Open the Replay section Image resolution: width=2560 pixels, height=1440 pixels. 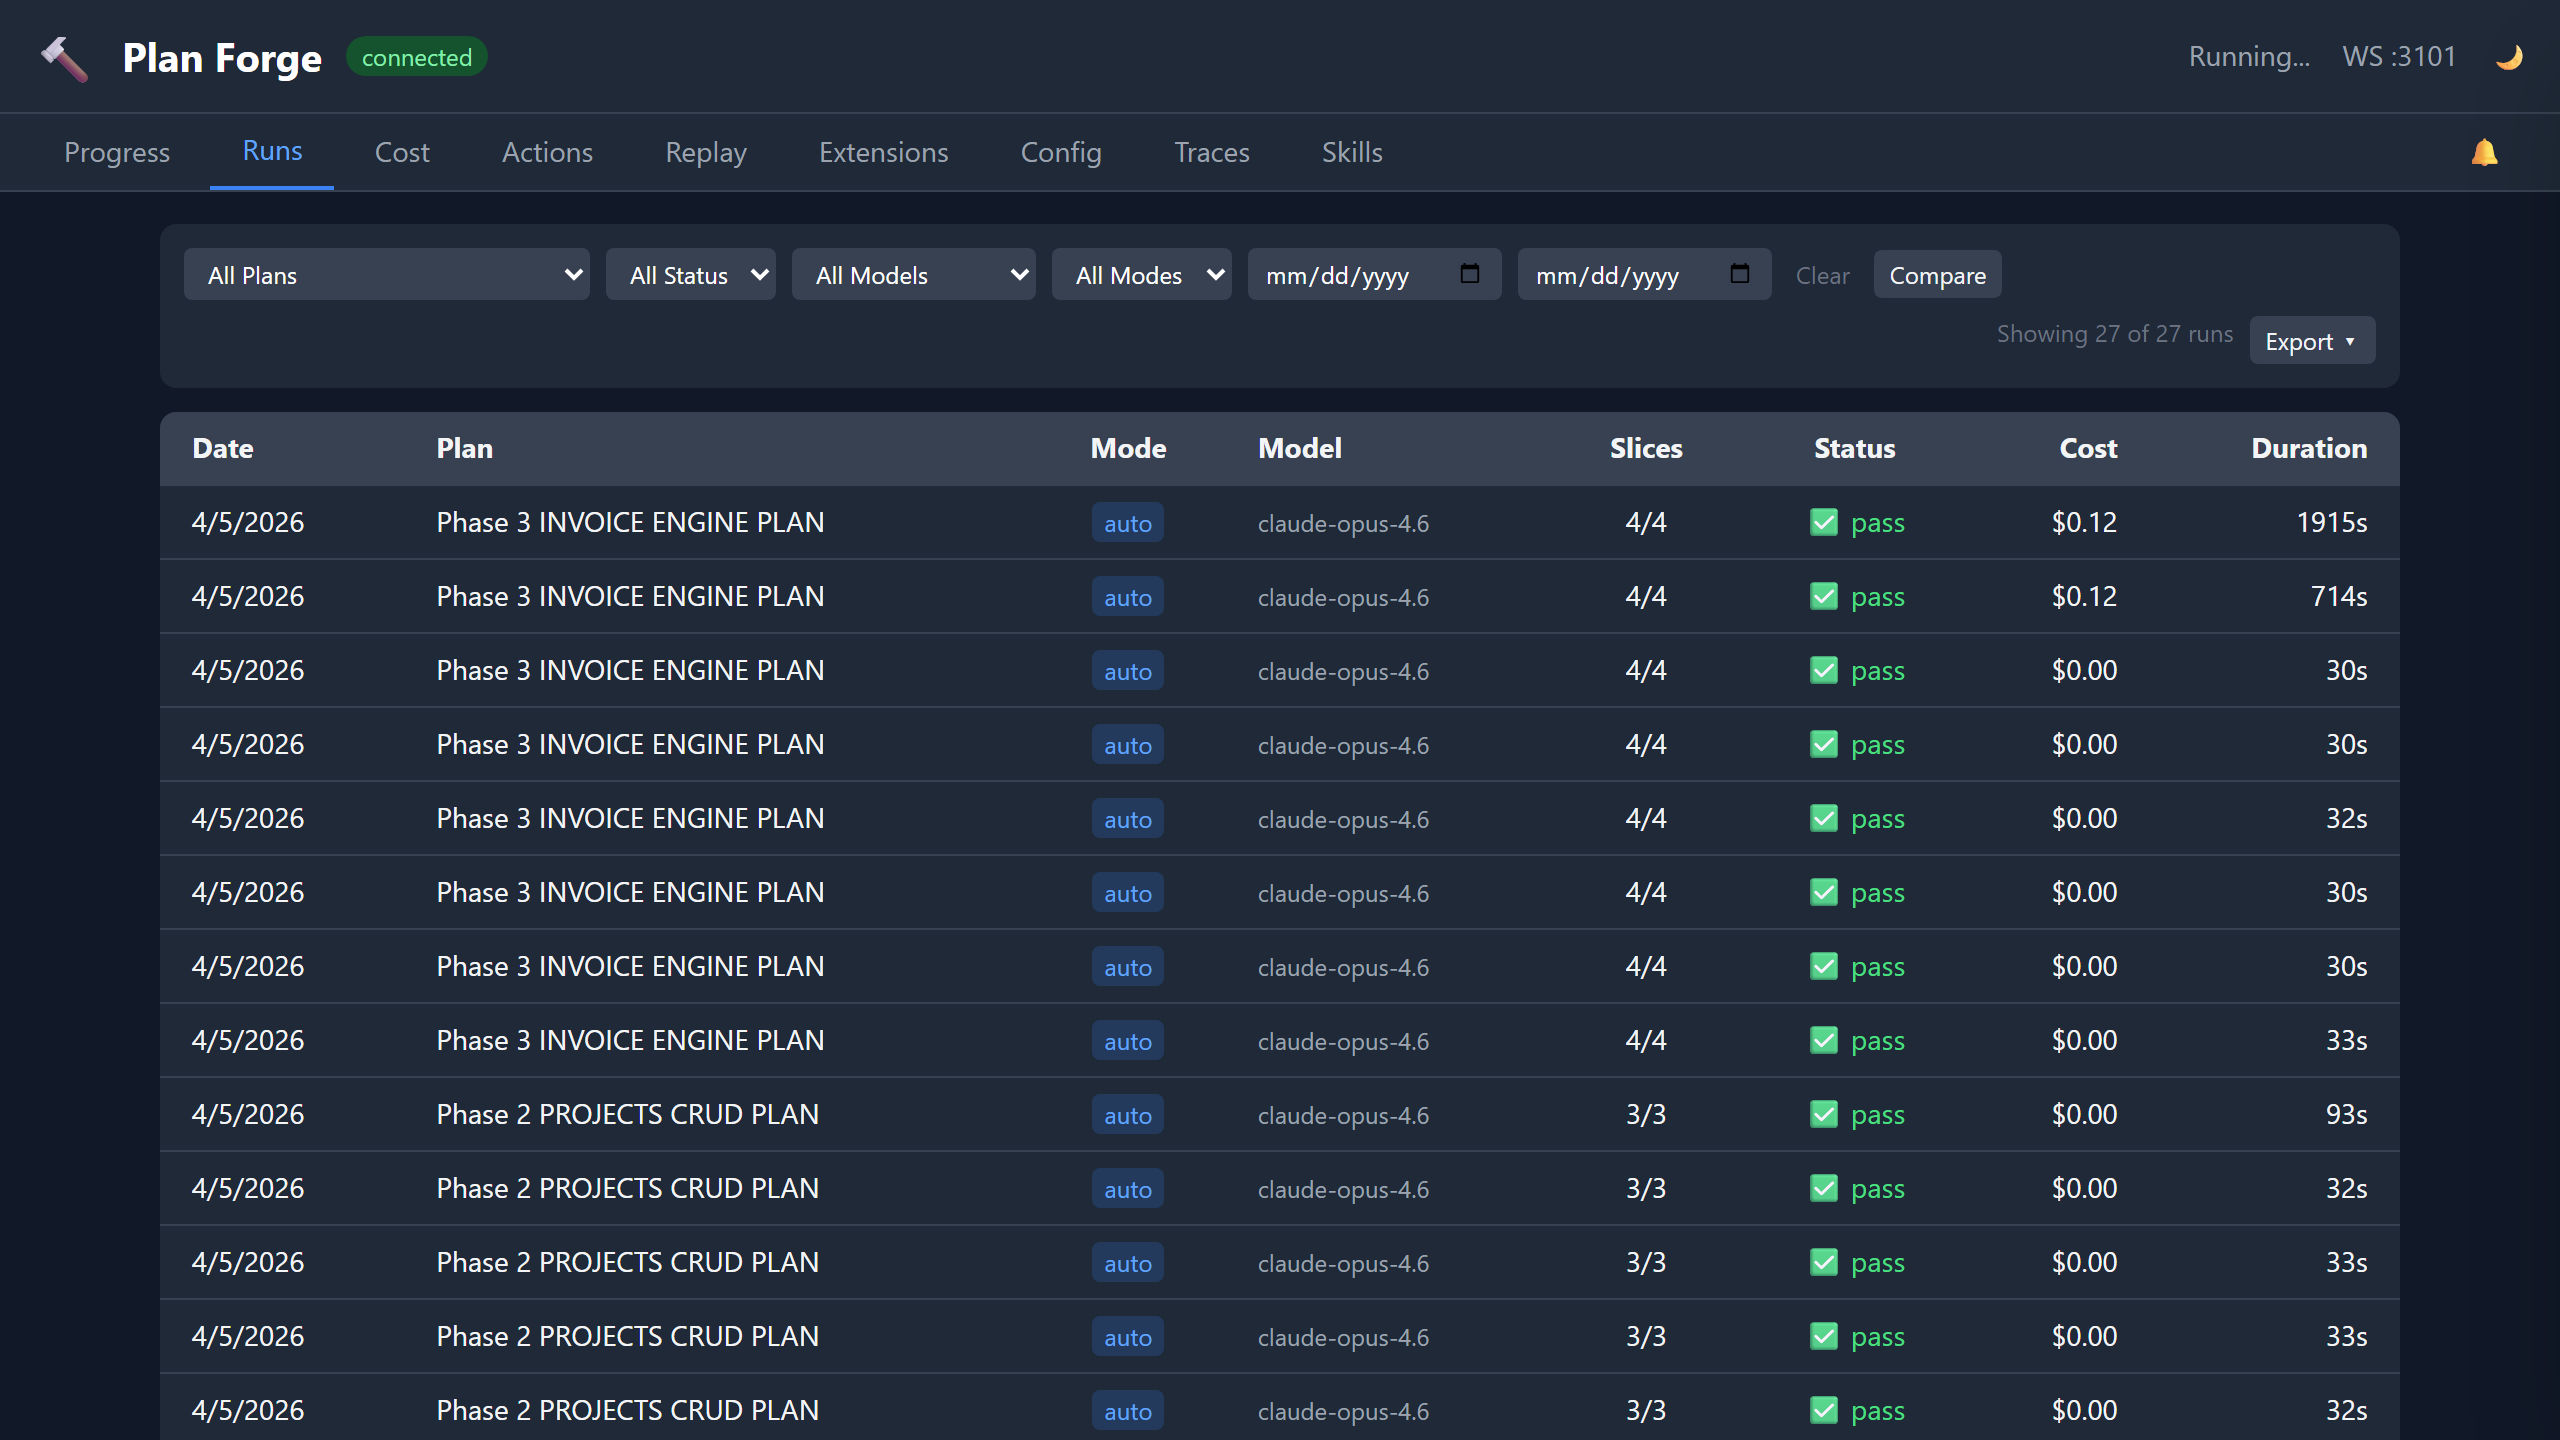[705, 152]
